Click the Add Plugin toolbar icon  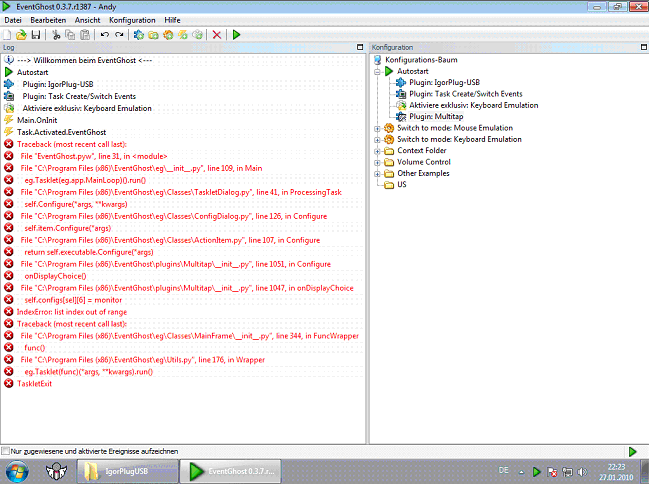pos(139,35)
